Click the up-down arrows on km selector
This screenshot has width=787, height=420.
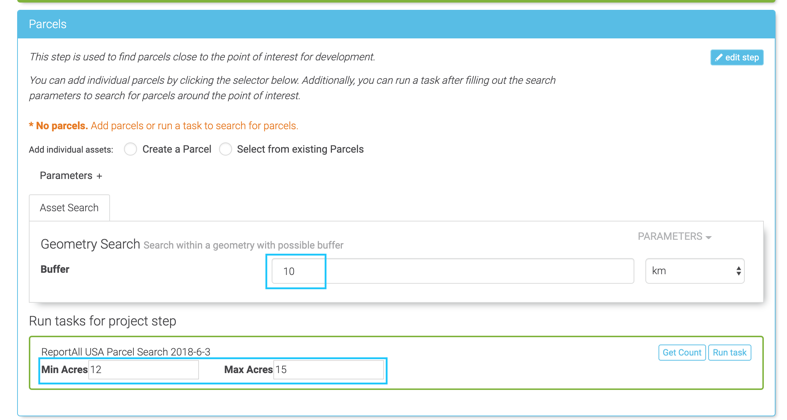[x=738, y=271]
